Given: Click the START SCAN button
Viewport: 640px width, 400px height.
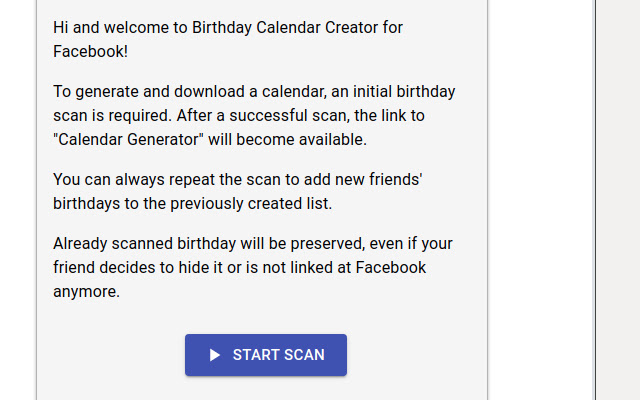Looking at the screenshot, I should 266,355.
